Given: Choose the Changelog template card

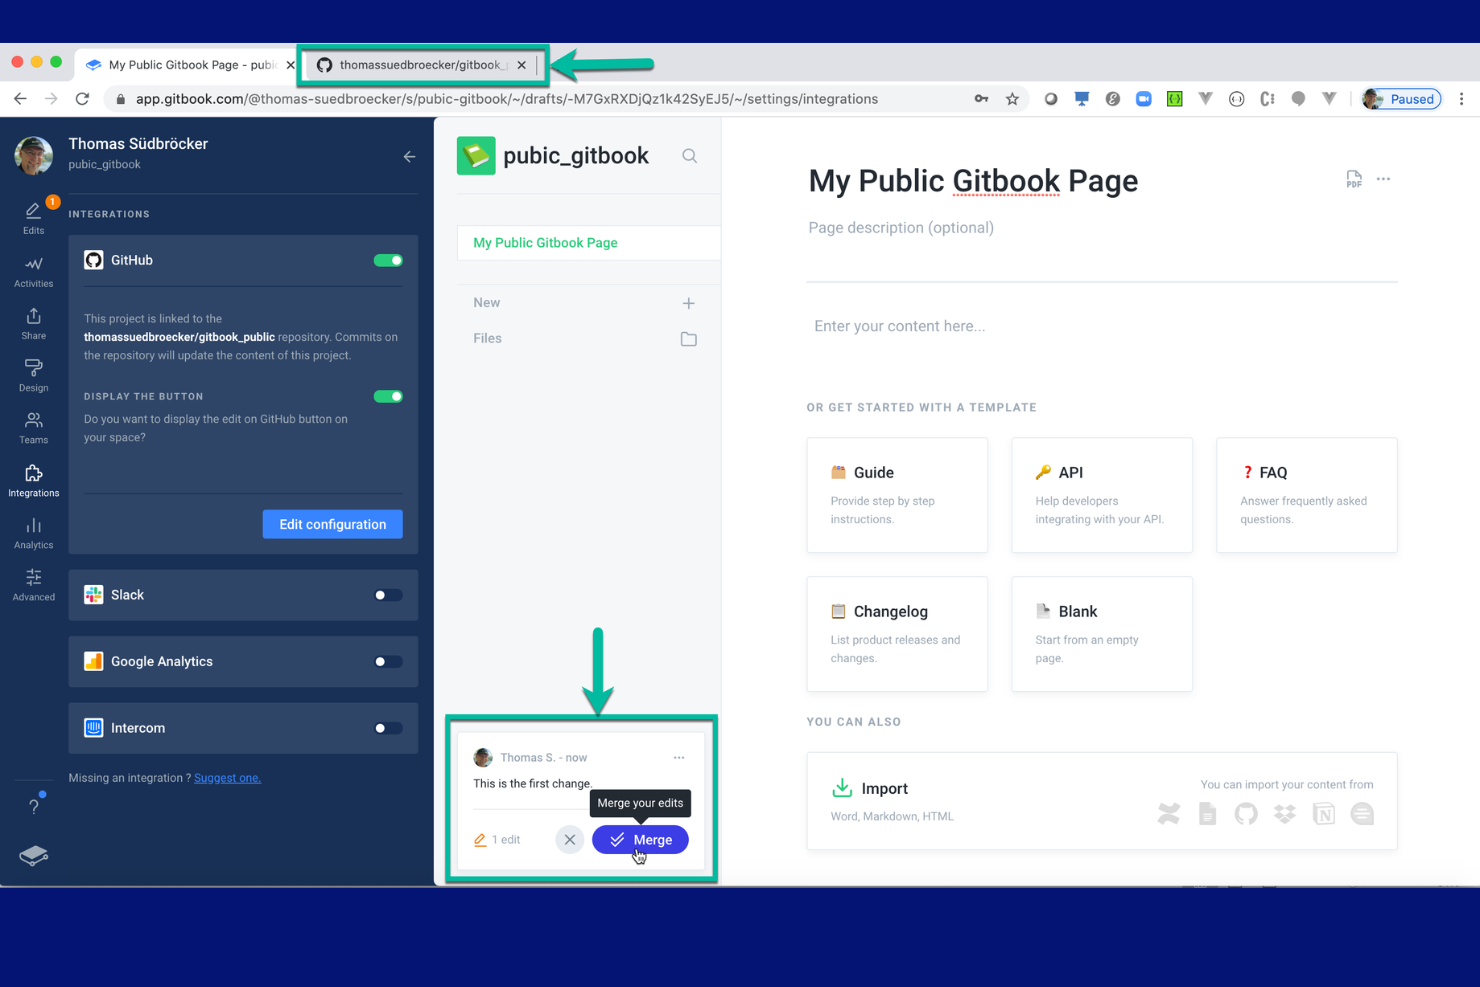Looking at the screenshot, I should [897, 634].
